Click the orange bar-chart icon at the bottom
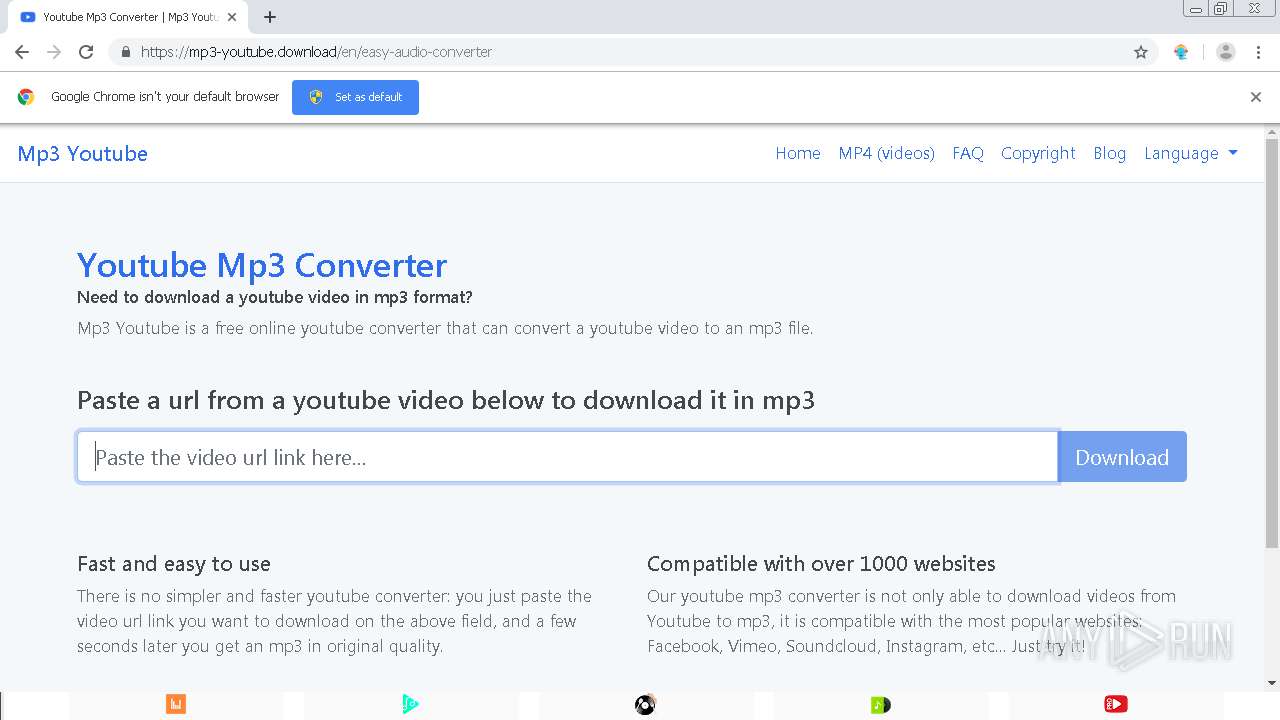Viewport: 1280px width, 720px height. 176,705
